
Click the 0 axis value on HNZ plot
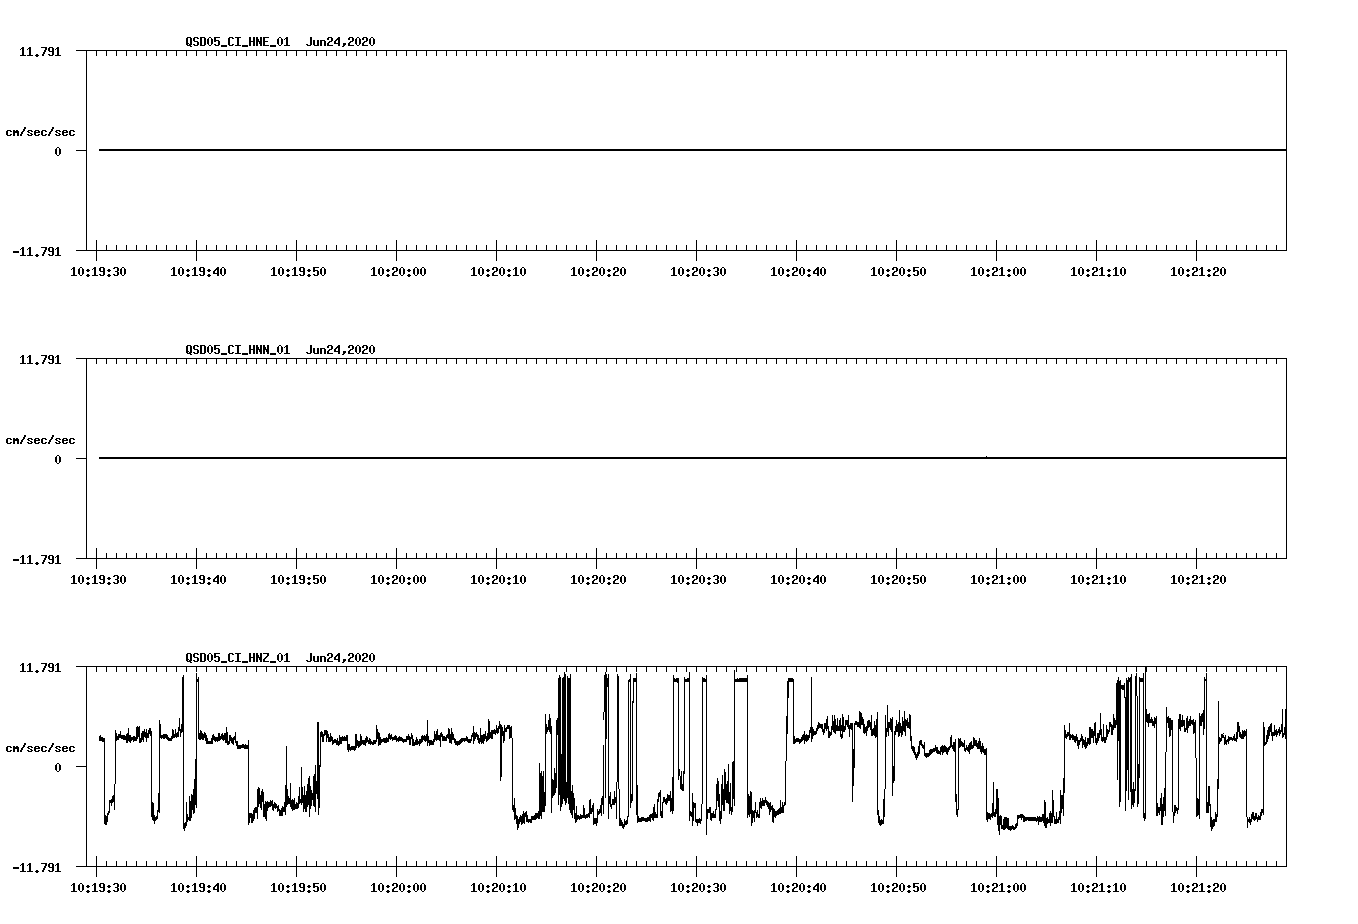pyautogui.click(x=58, y=767)
